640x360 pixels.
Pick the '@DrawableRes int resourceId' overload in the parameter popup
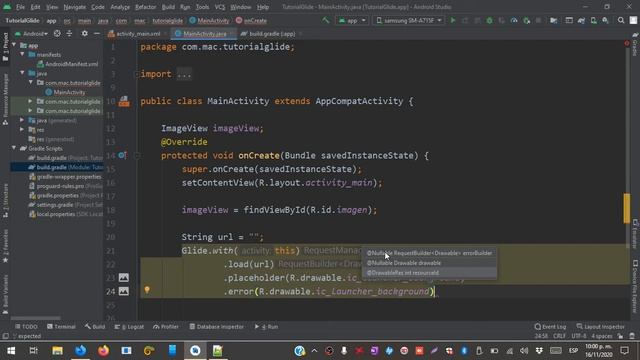429,273
